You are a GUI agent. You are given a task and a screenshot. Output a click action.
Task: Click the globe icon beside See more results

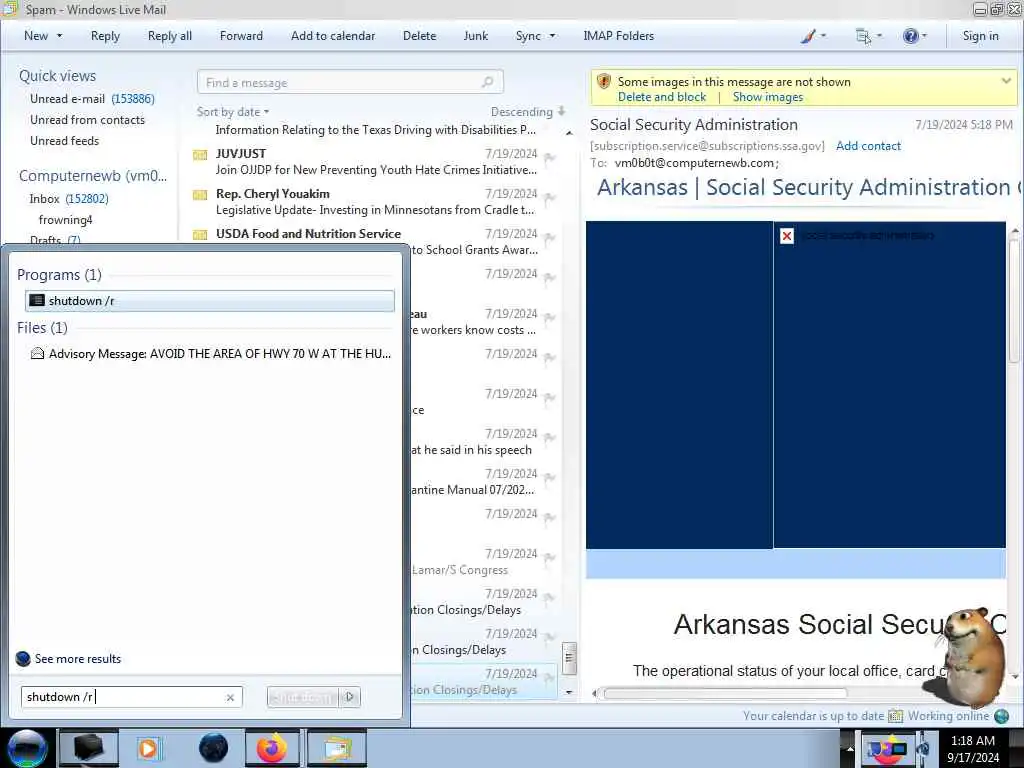tap(23, 658)
